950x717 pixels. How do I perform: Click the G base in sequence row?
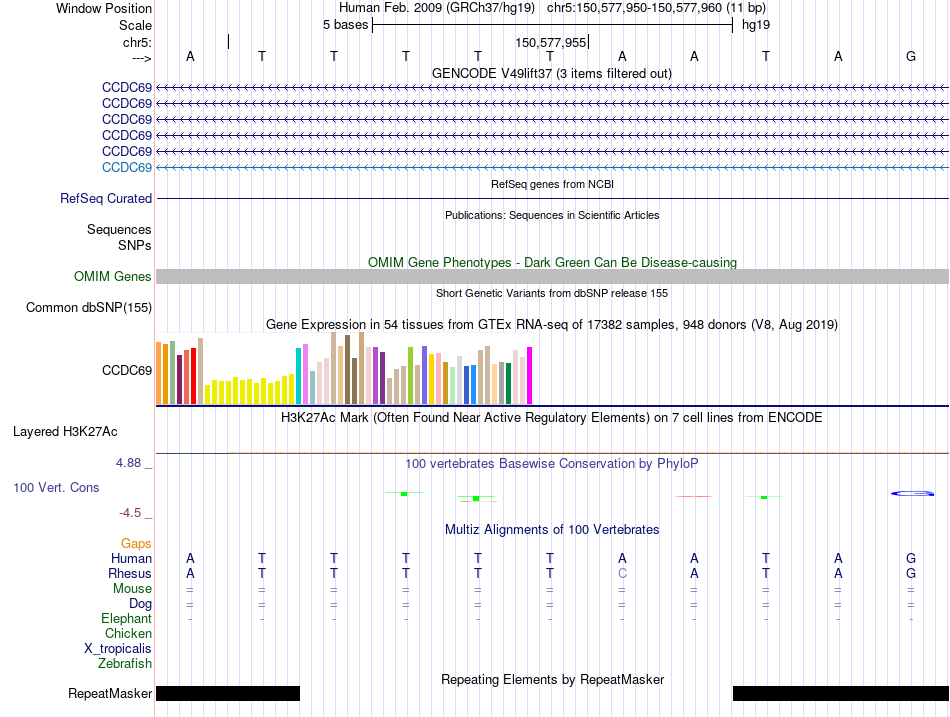coord(911,56)
